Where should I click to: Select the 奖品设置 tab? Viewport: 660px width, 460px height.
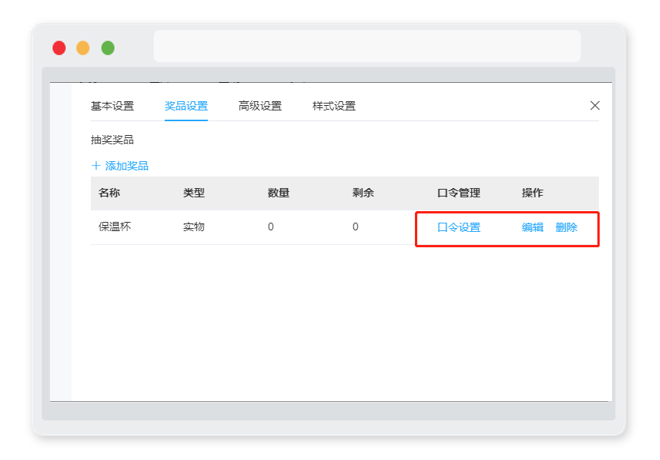(x=186, y=106)
